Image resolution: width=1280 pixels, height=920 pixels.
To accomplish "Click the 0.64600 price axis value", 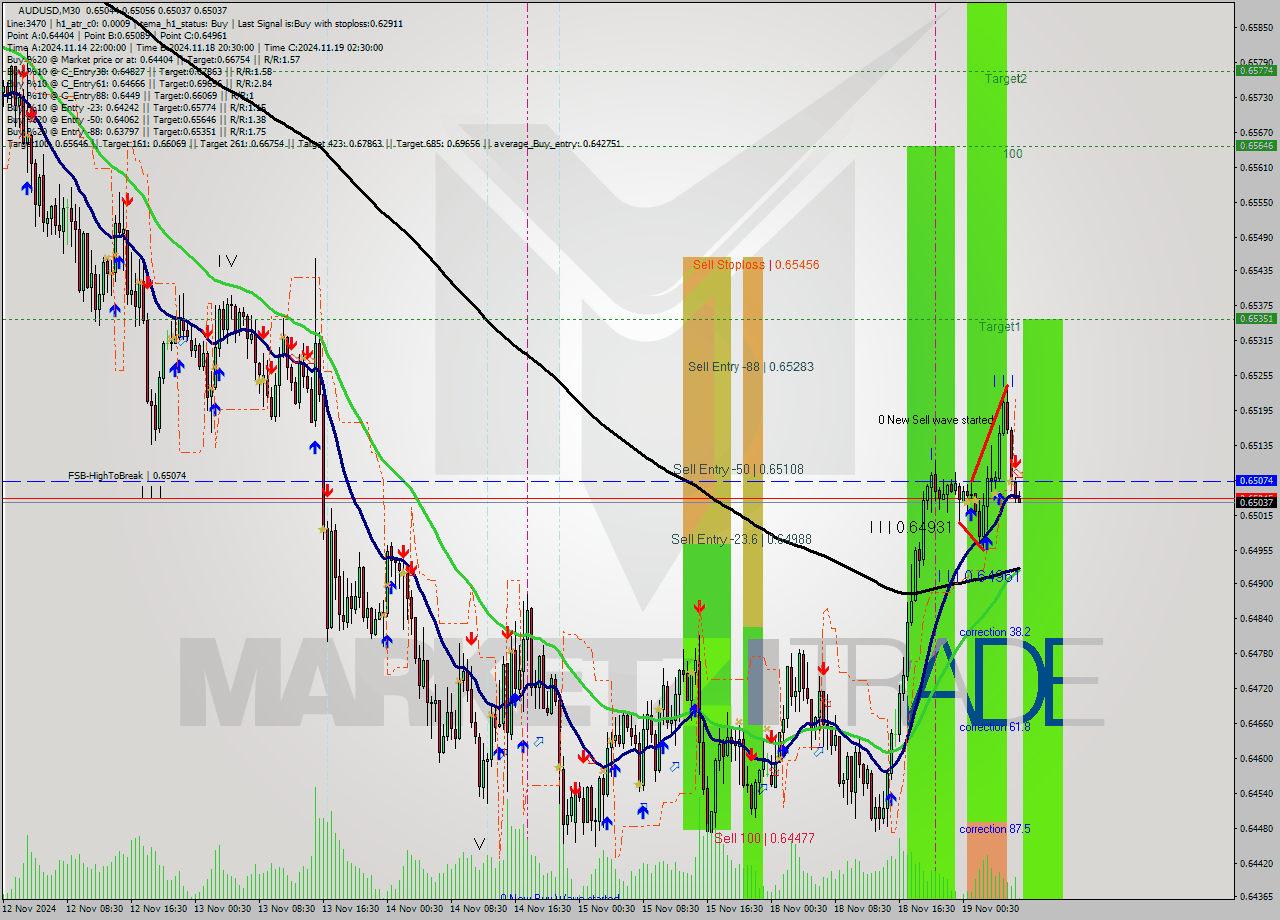I will click(x=1256, y=758).
